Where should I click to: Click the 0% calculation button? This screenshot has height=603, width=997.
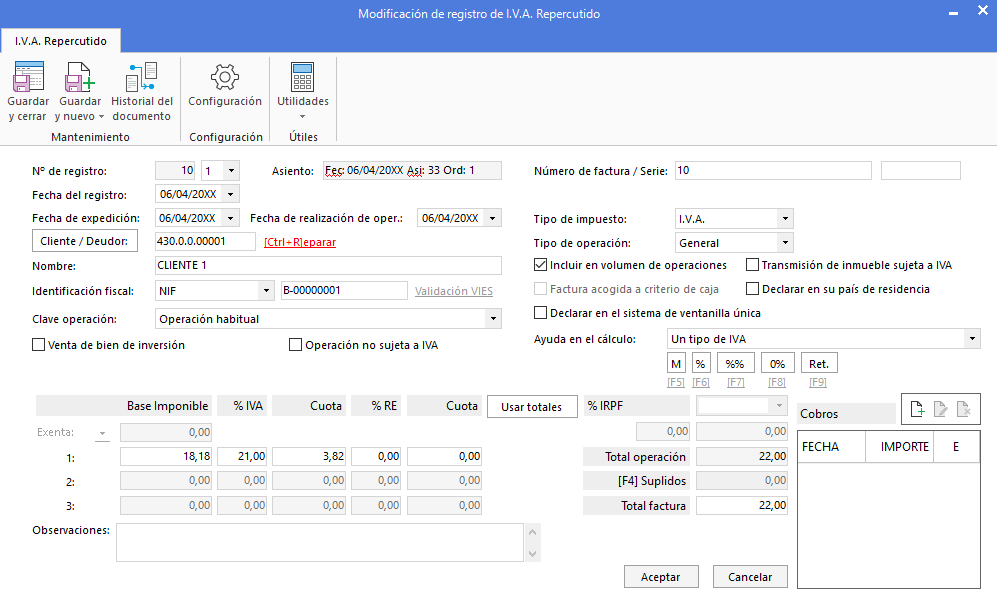(777, 364)
